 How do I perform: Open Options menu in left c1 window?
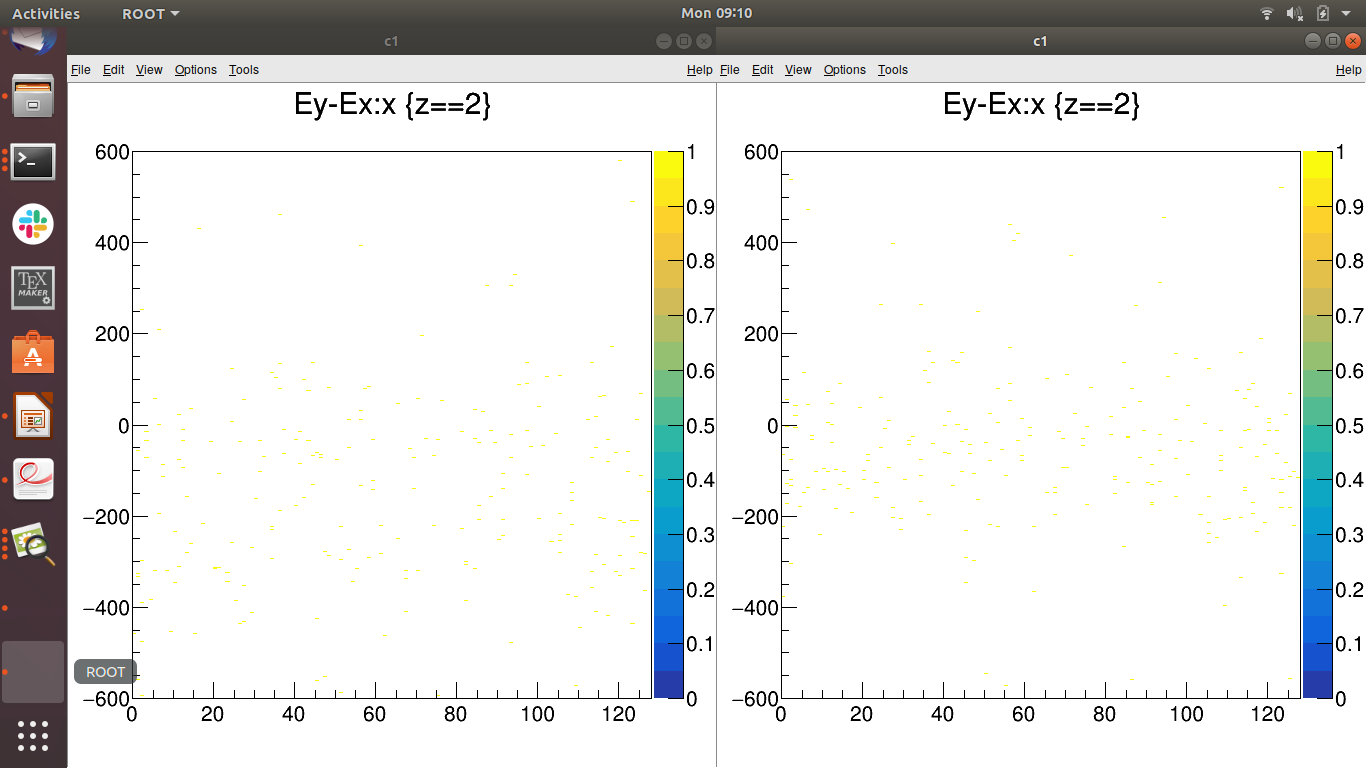click(196, 69)
